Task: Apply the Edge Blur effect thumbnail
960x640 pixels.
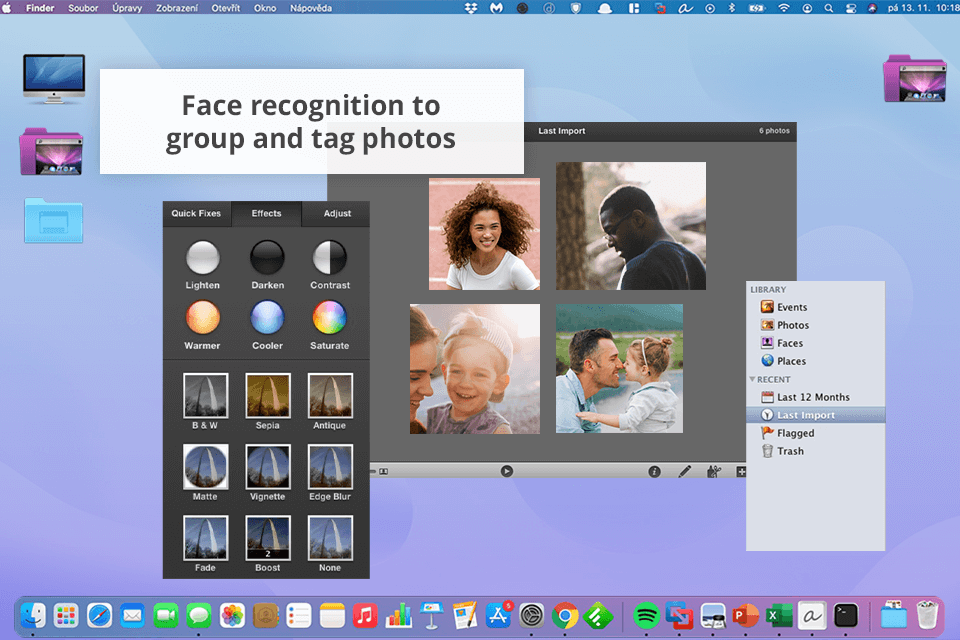Action: pos(330,467)
